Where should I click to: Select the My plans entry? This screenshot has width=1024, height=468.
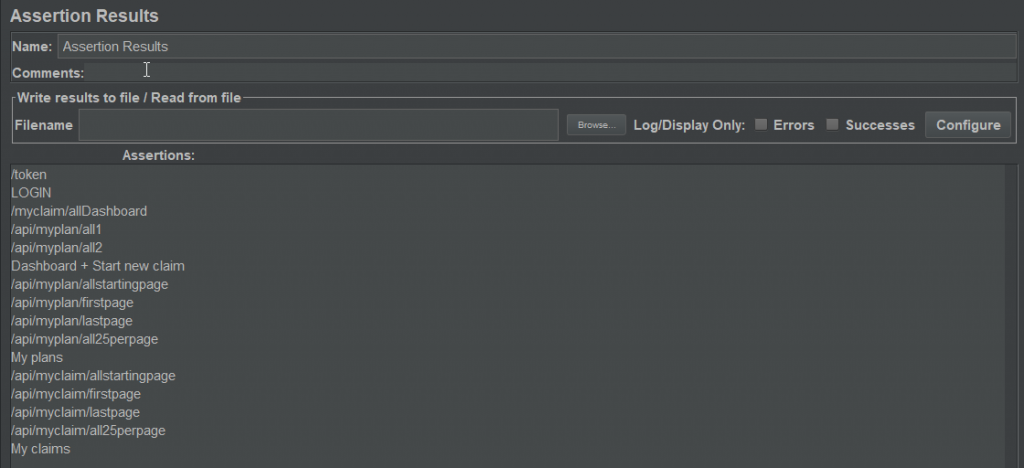point(37,358)
